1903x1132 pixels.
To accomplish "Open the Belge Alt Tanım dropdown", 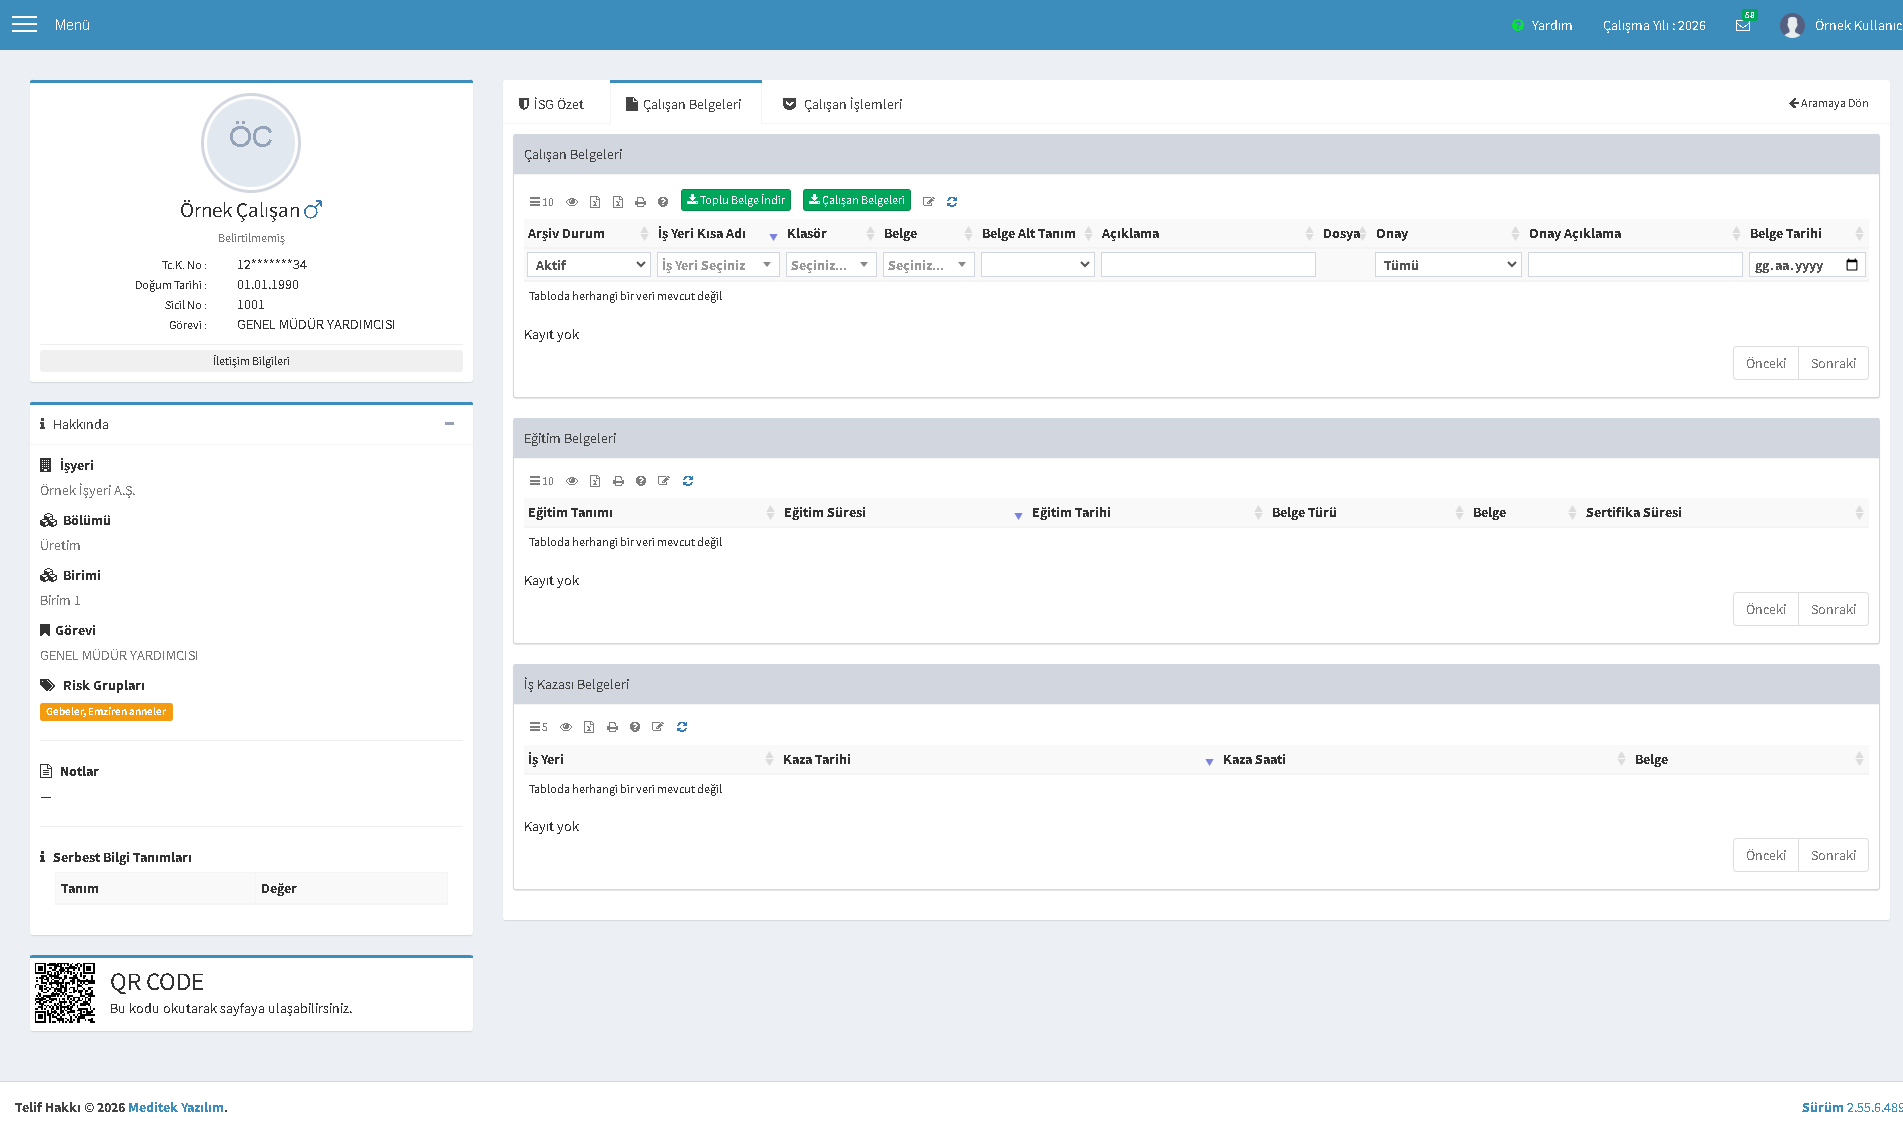I will click(x=1037, y=265).
